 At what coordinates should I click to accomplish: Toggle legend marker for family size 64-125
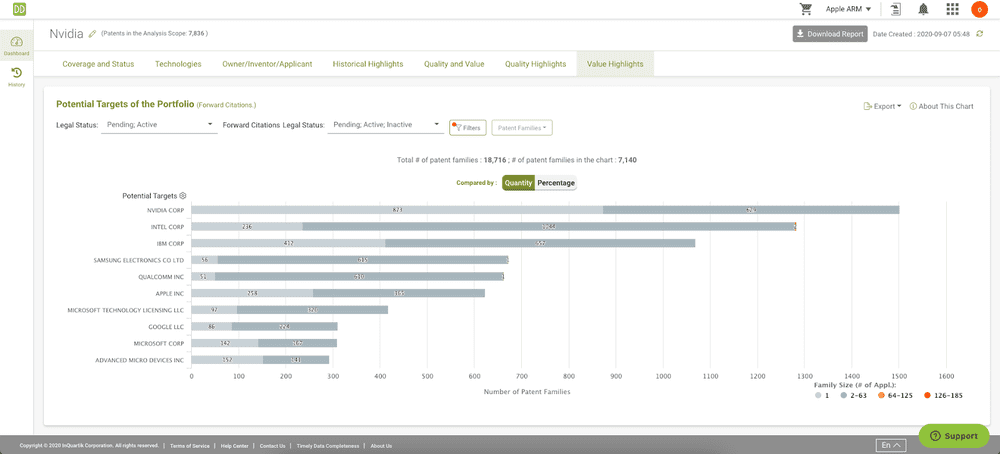[881, 396]
